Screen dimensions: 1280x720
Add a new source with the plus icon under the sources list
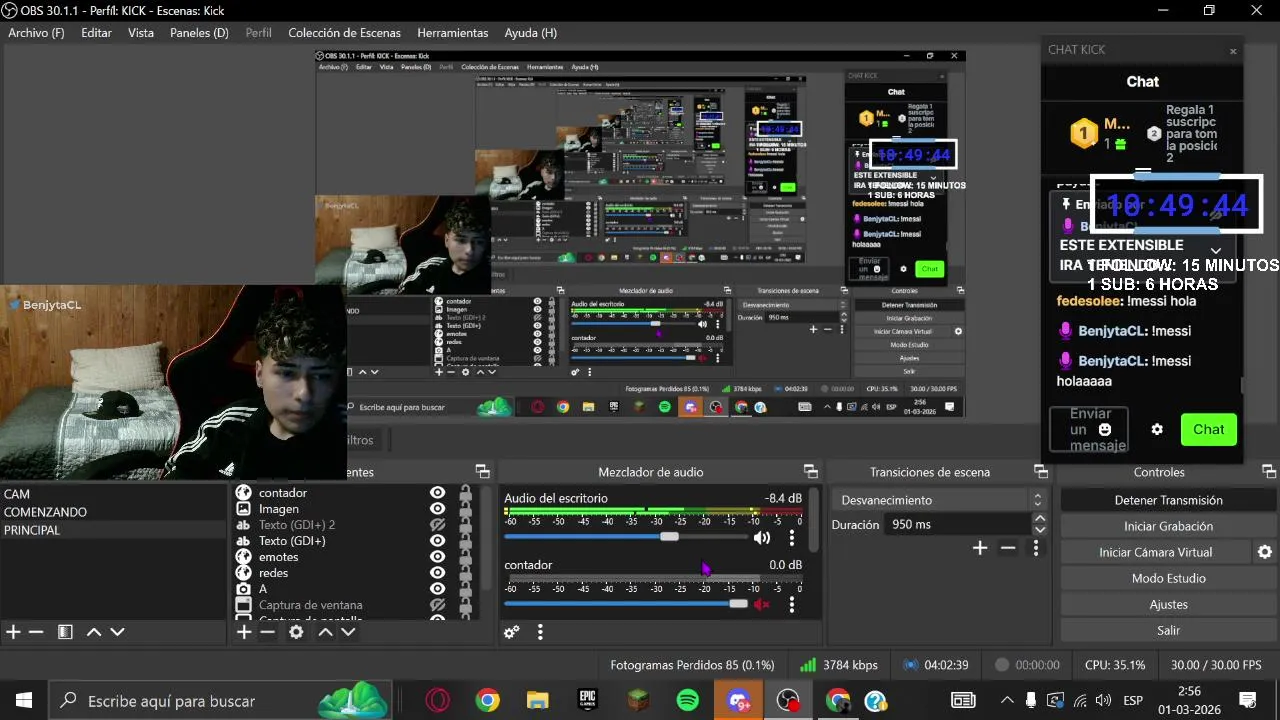pyautogui.click(x=244, y=632)
